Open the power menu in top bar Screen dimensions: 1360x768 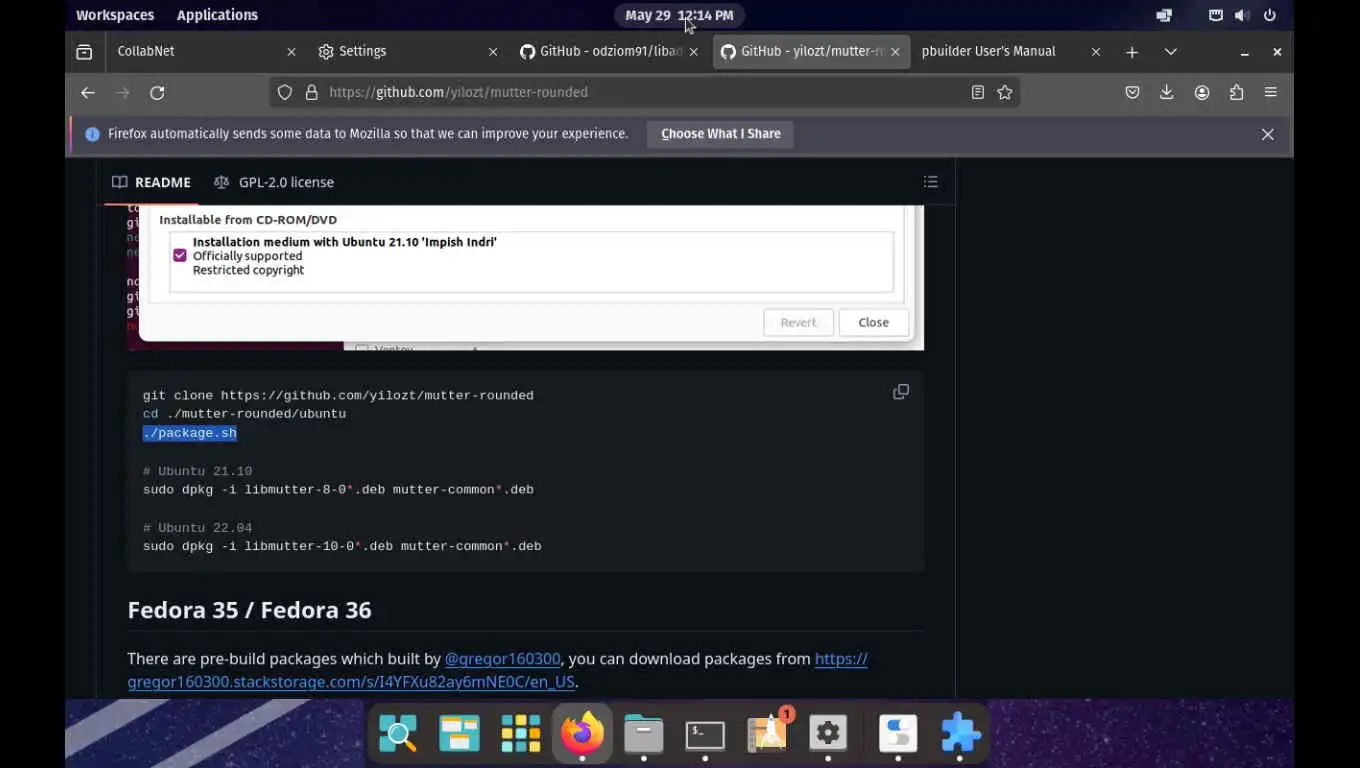[x=1270, y=15]
